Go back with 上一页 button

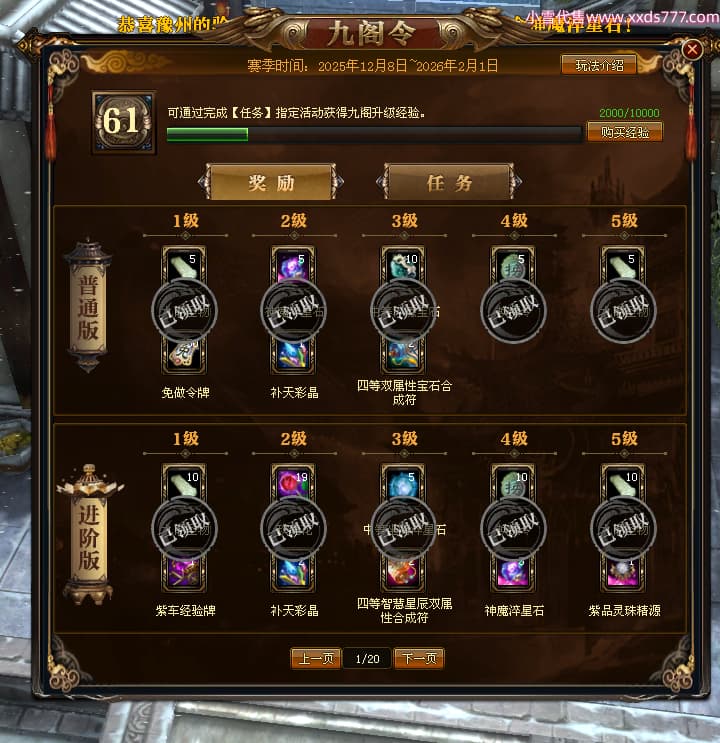[x=316, y=658]
